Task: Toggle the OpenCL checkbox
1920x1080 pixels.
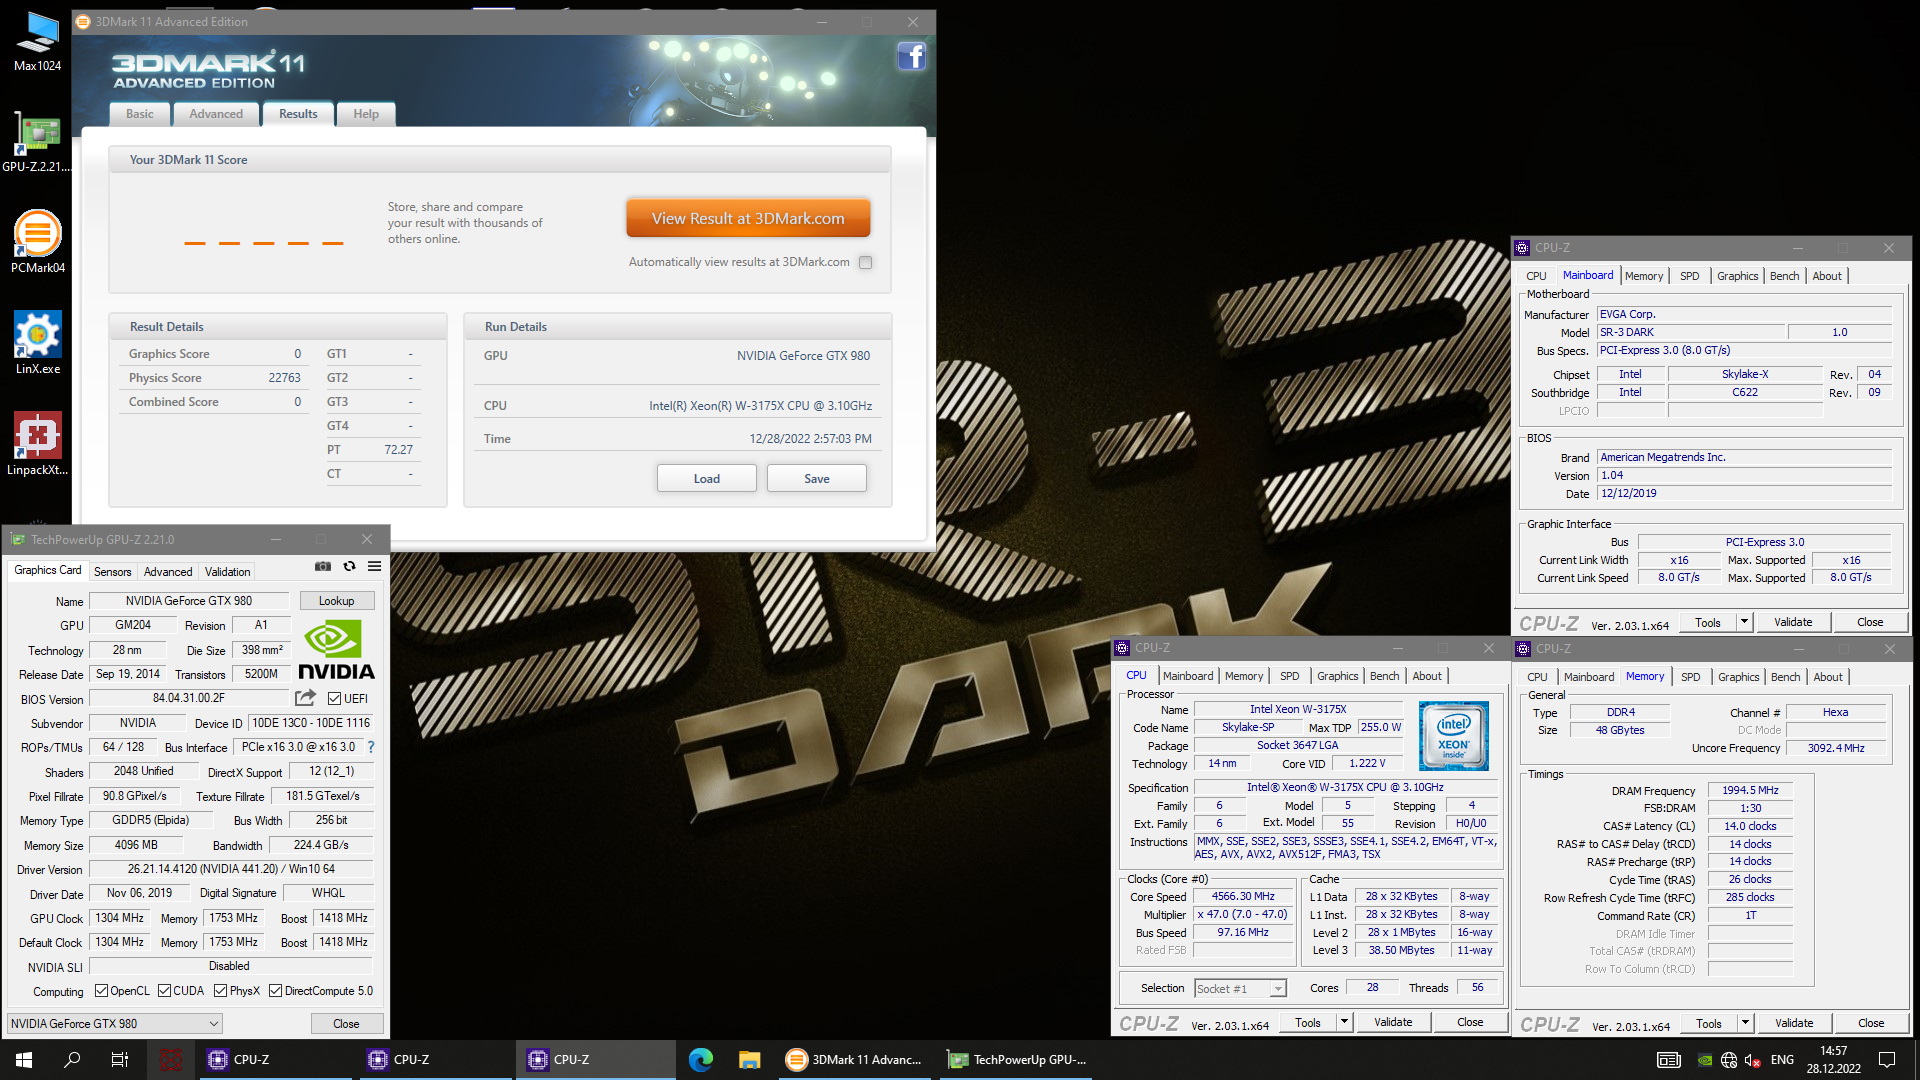Action: [x=101, y=991]
